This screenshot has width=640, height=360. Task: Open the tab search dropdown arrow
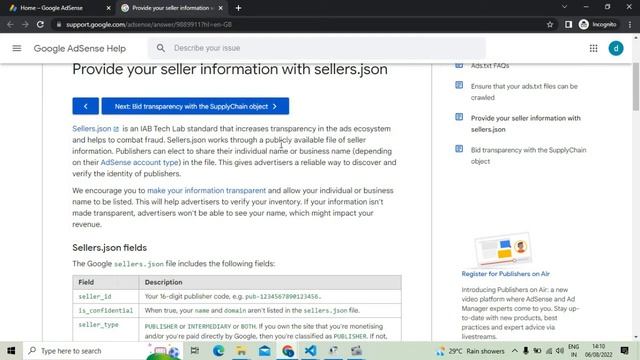tap(564, 7)
